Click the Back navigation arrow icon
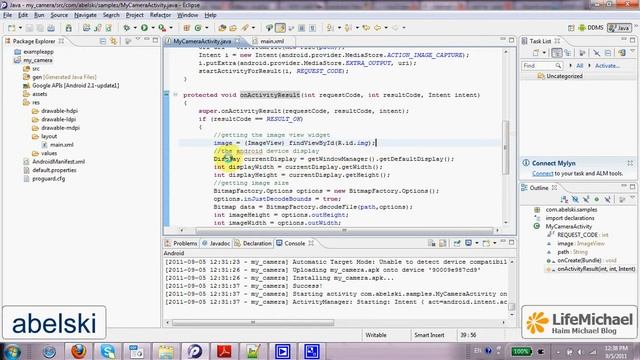This screenshot has width=640, height=360. click(x=377, y=28)
